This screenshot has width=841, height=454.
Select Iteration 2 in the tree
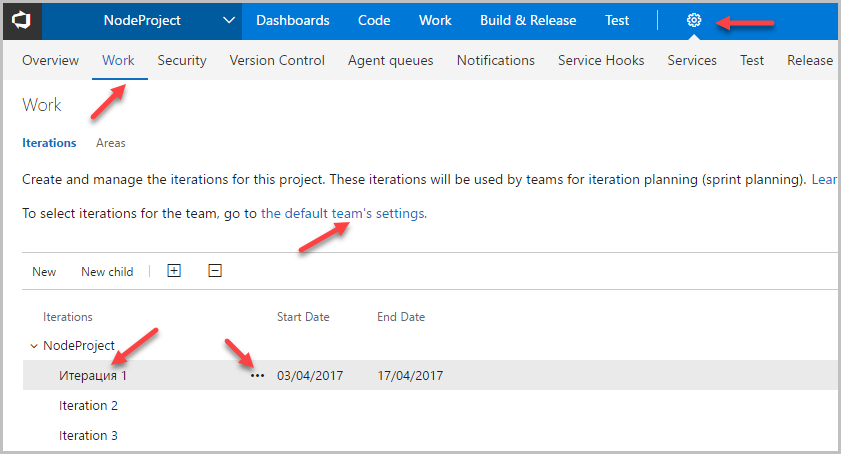pyautogui.click(x=88, y=406)
